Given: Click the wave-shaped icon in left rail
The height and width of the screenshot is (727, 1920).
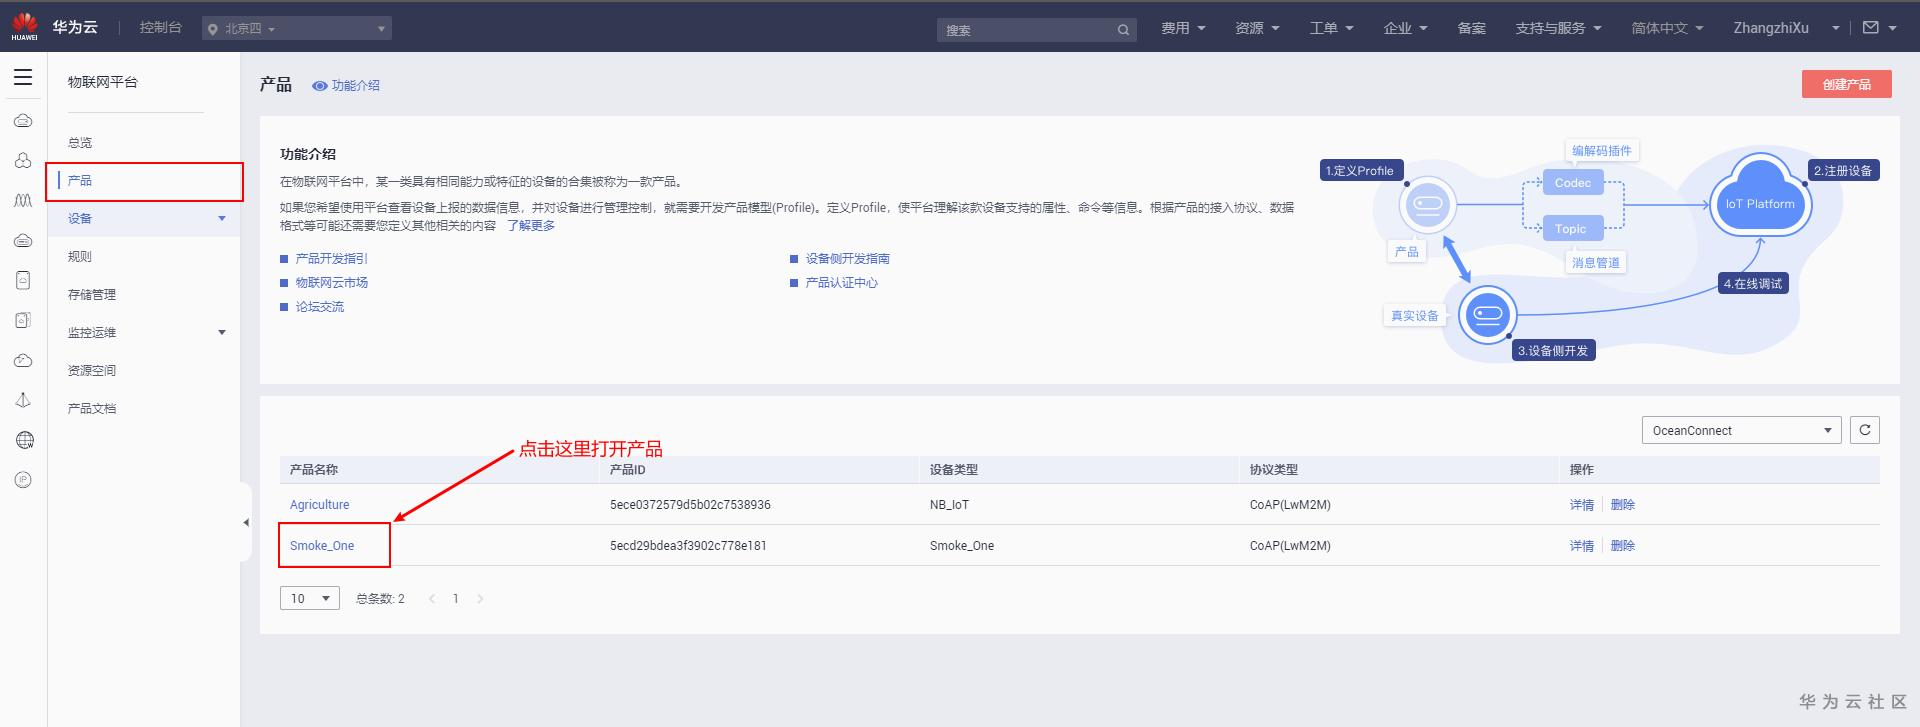Looking at the screenshot, I should click(x=23, y=201).
